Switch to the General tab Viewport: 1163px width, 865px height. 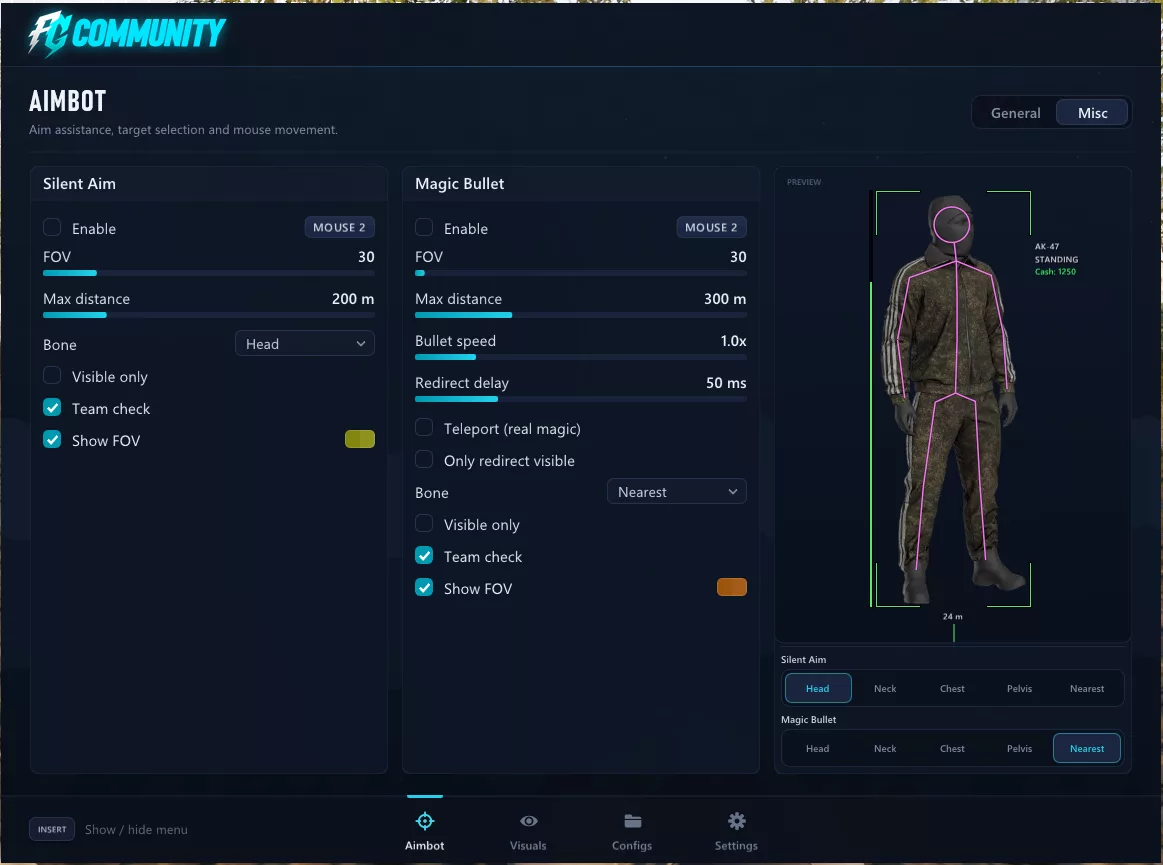[1015, 113]
